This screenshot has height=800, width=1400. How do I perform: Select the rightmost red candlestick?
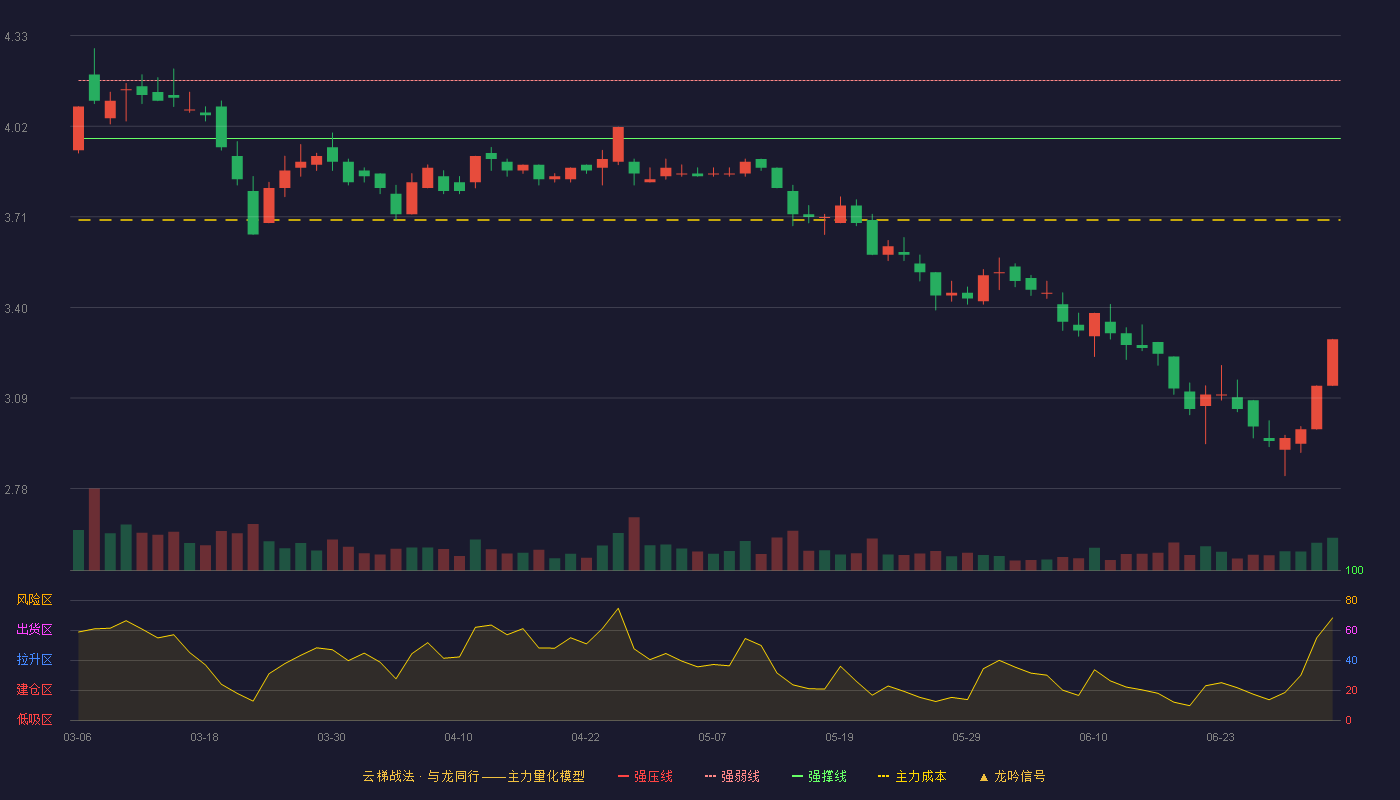(1332, 362)
